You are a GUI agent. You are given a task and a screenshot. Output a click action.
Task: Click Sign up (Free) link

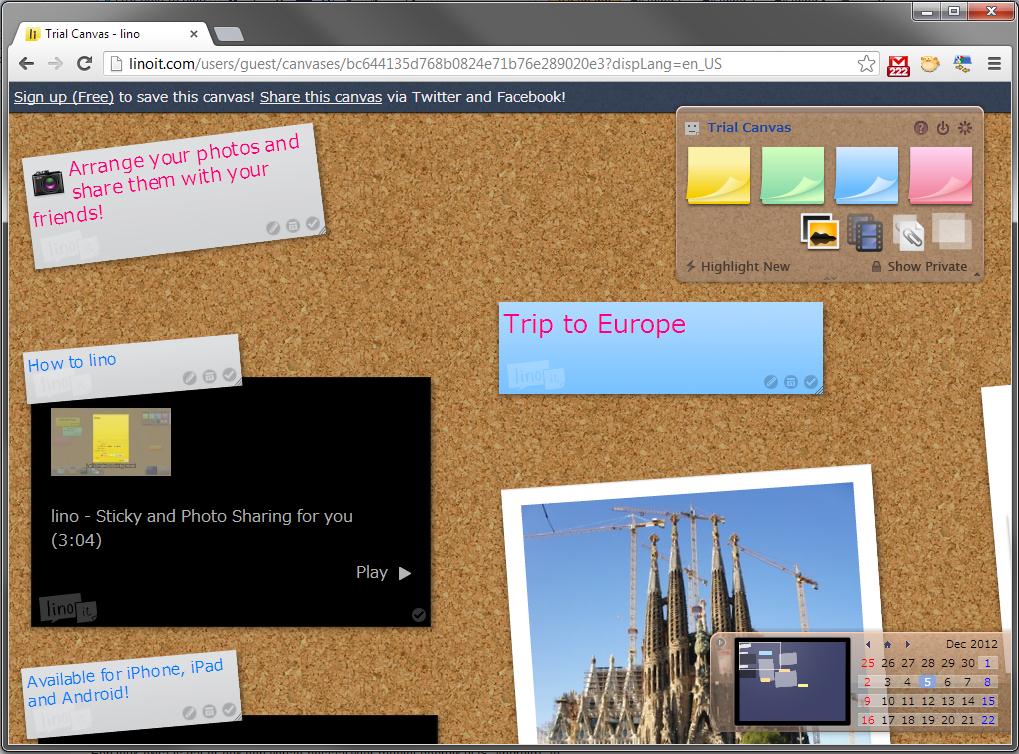(x=64, y=97)
